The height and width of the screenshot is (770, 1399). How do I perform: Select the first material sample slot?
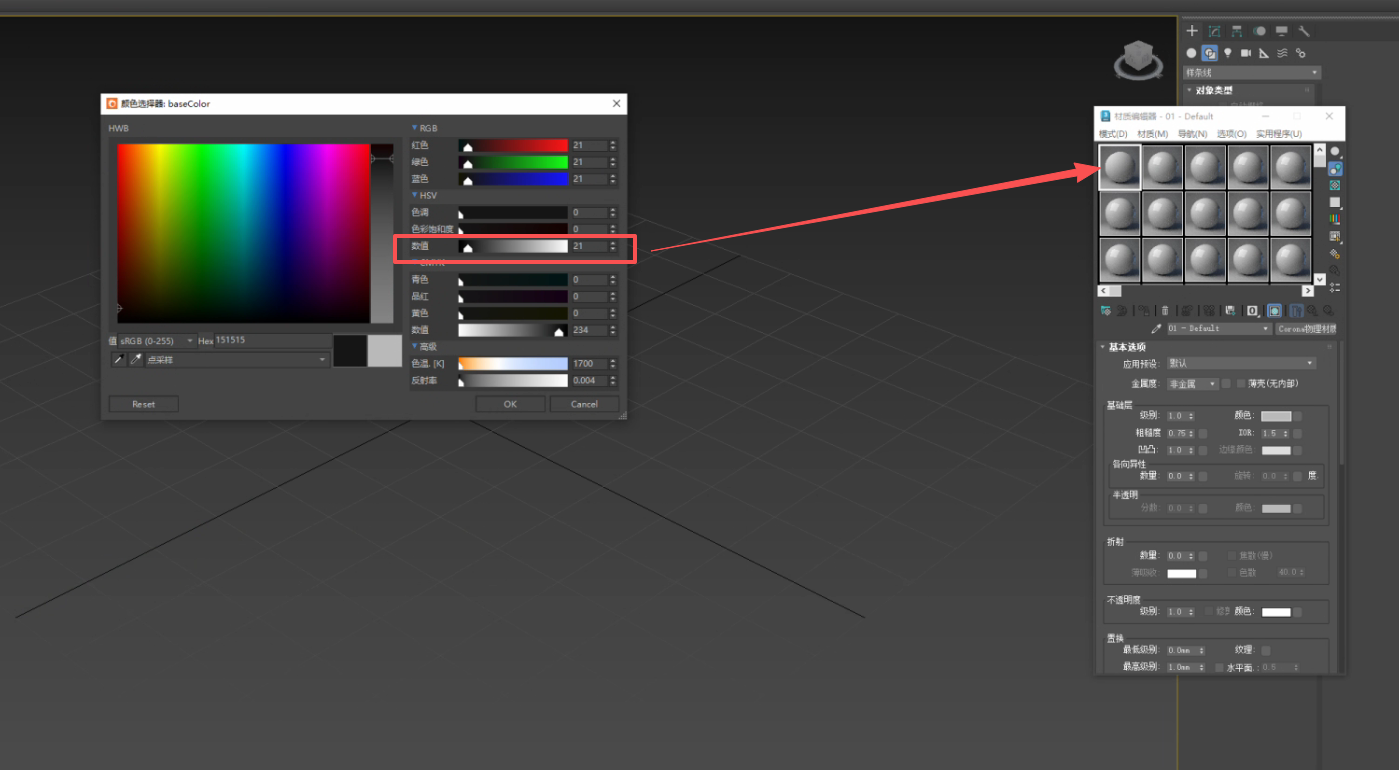(x=1120, y=167)
